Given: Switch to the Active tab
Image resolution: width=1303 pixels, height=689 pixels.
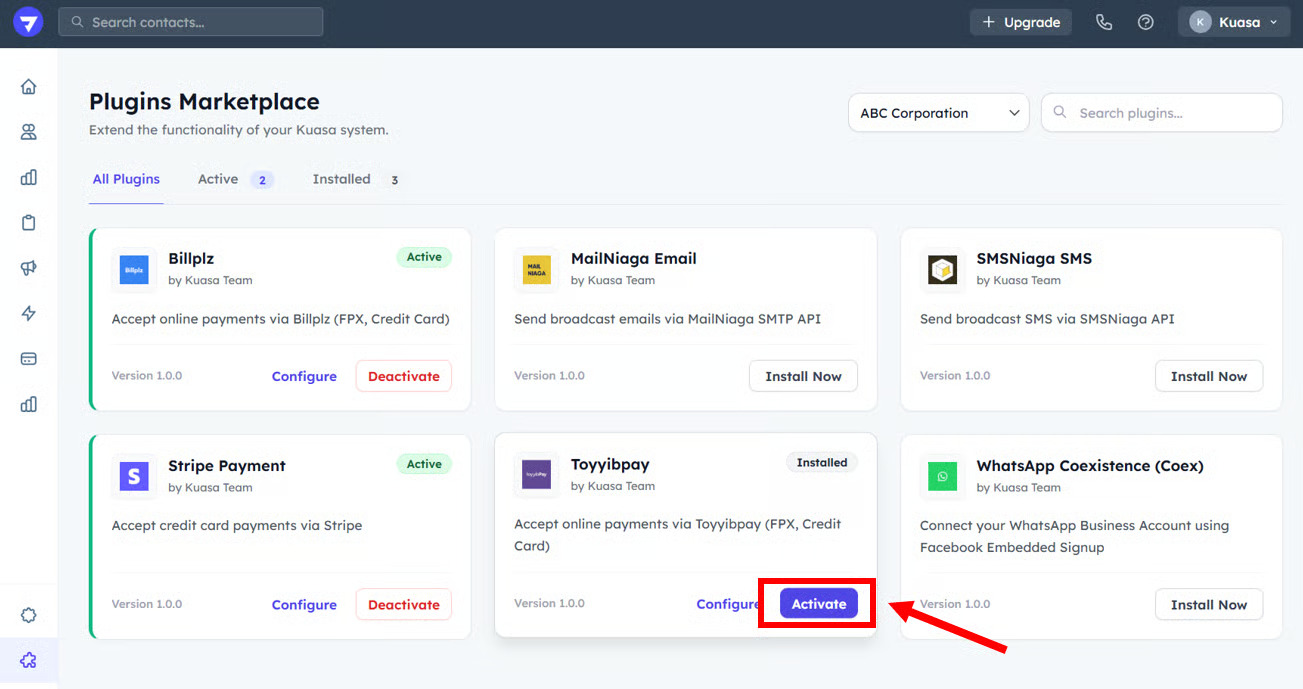Looking at the screenshot, I should click(x=218, y=179).
